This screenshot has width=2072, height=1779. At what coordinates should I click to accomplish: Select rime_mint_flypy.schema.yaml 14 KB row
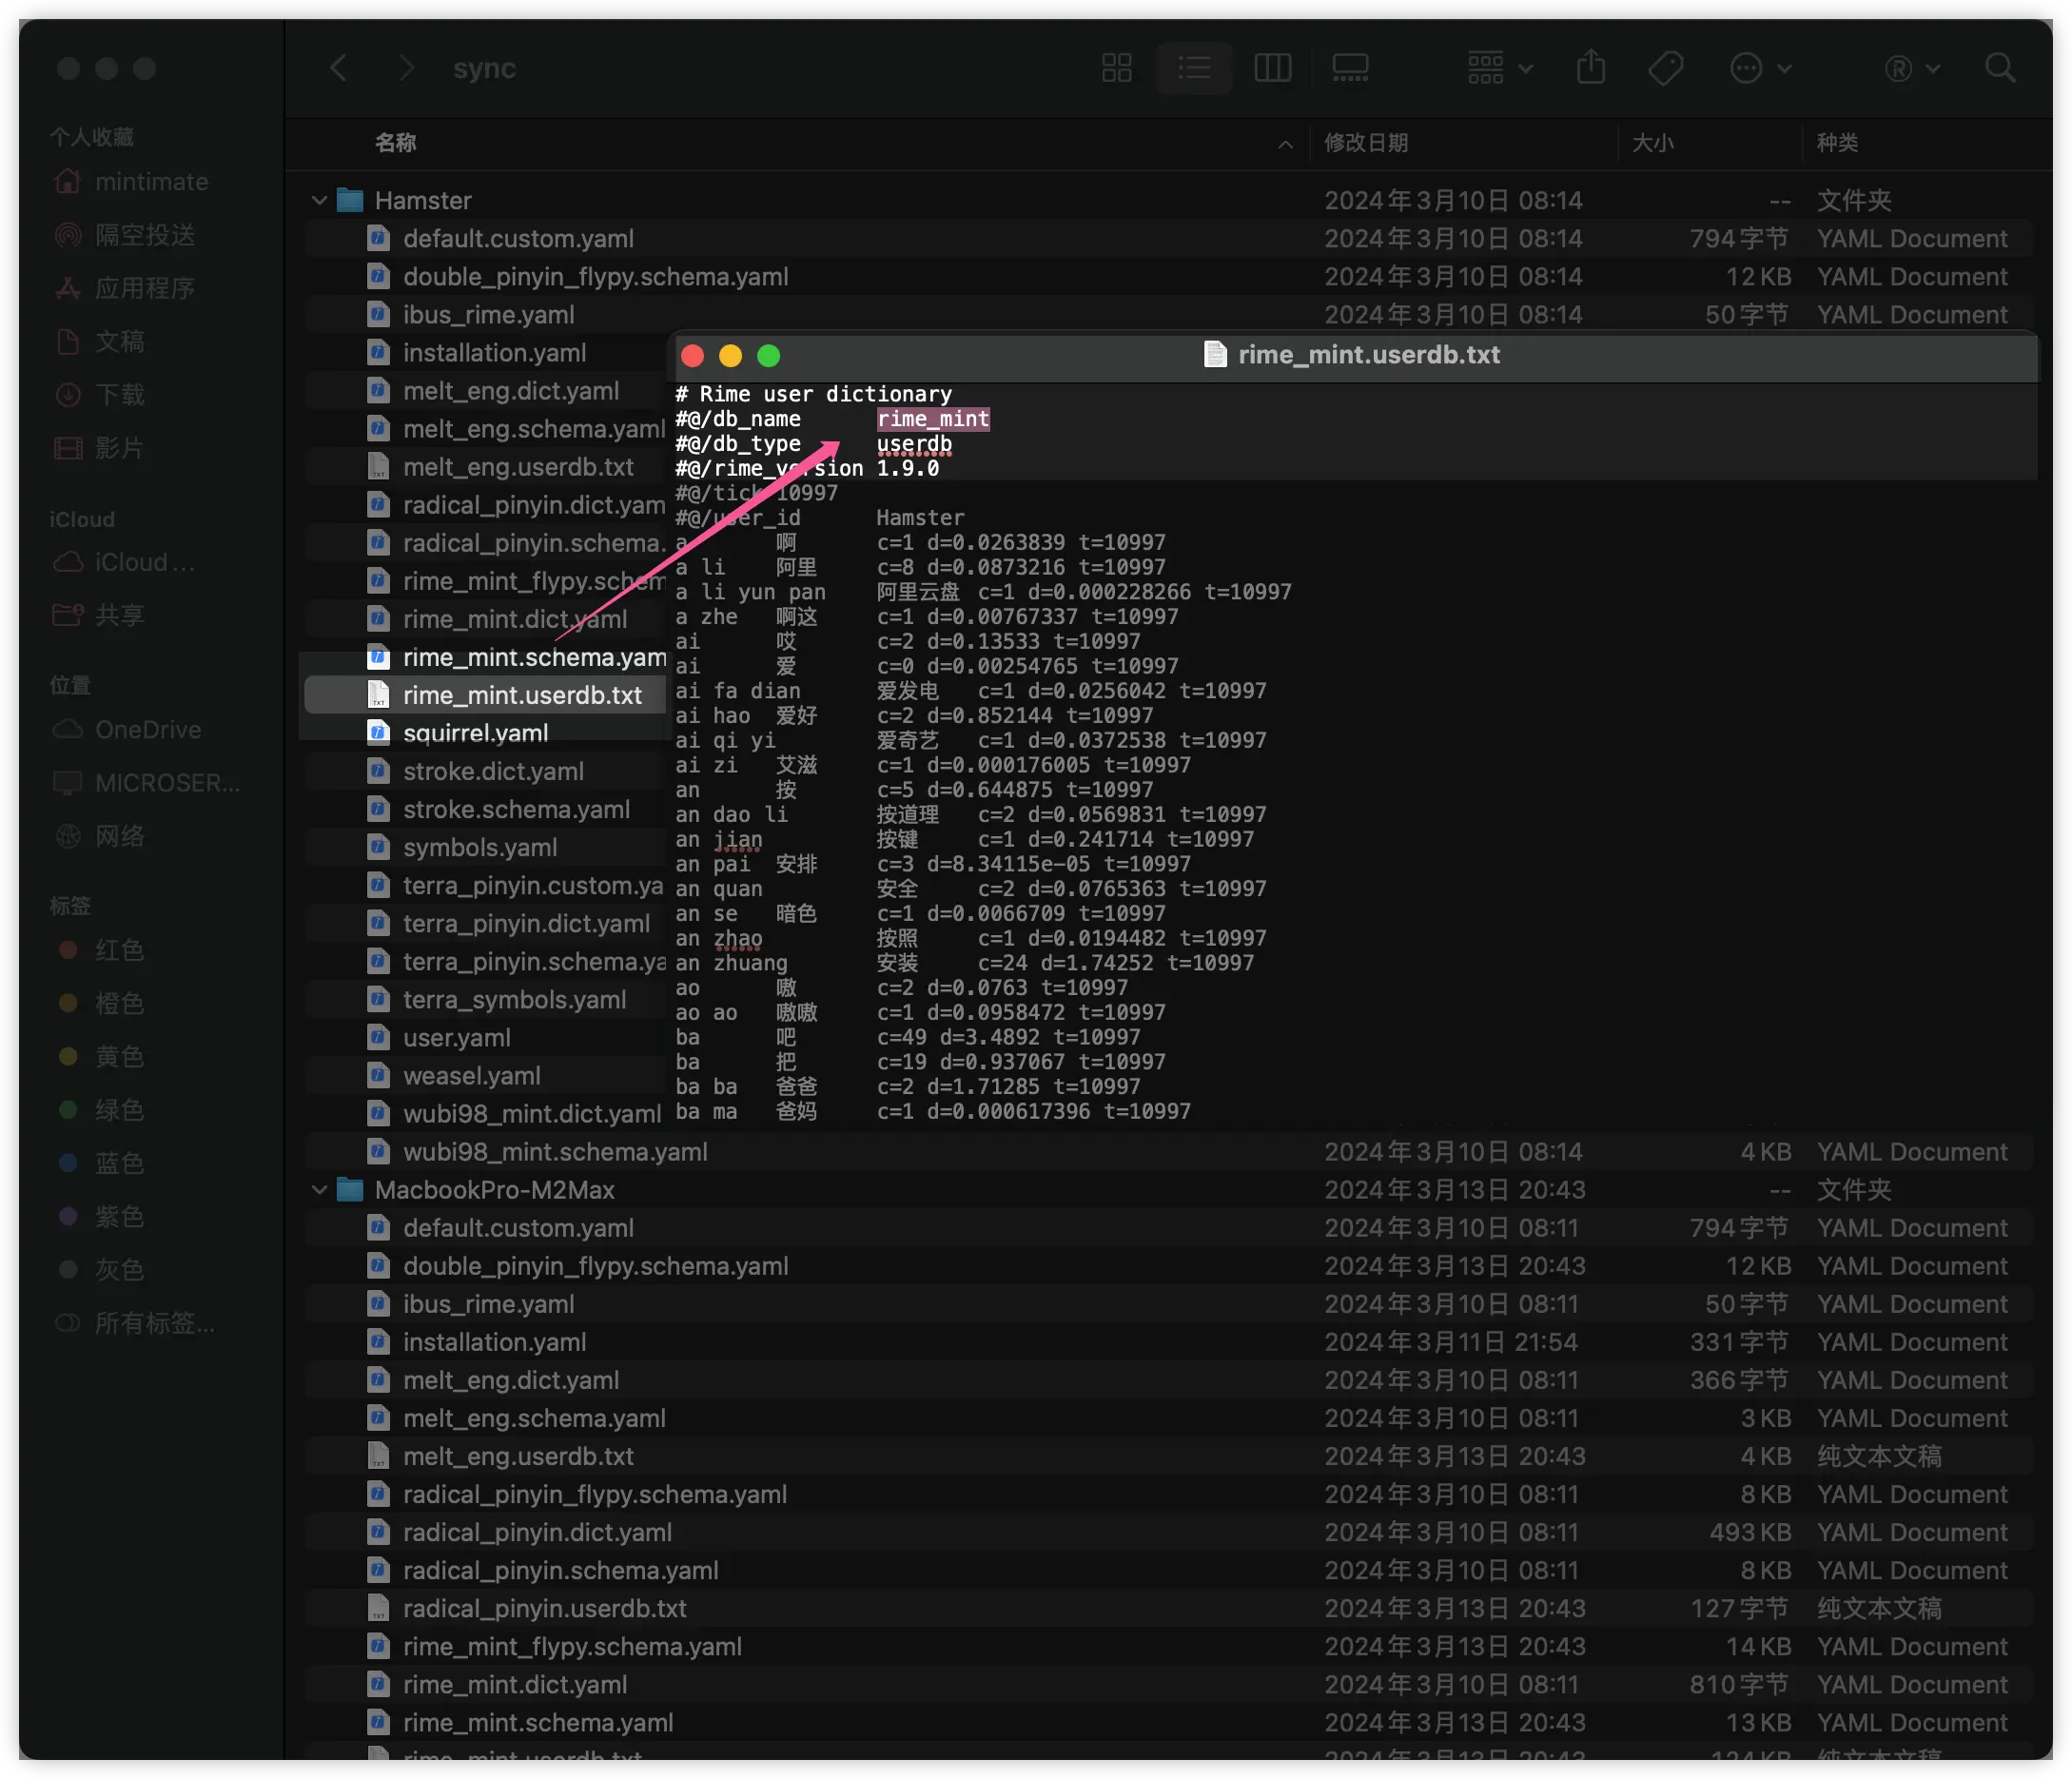[1170, 1645]
